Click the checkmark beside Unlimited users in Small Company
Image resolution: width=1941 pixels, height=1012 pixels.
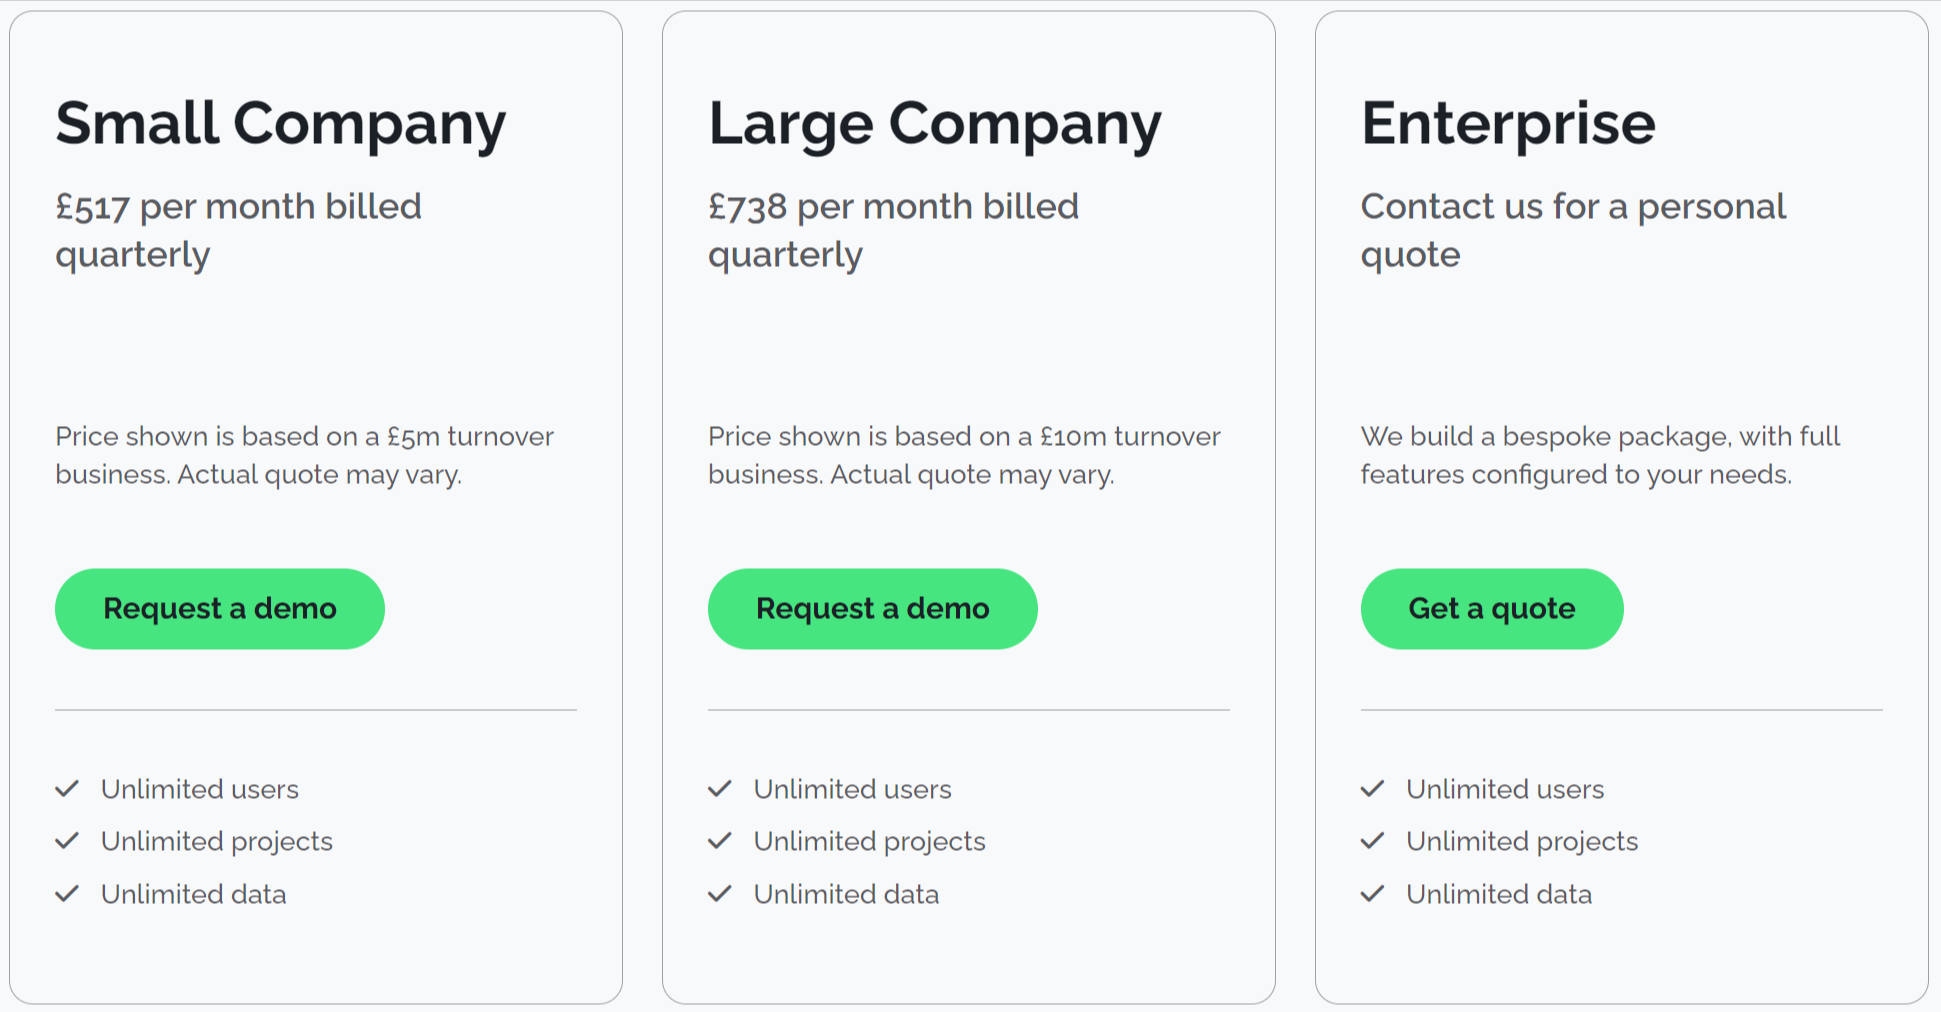click(x=68, y=789)
